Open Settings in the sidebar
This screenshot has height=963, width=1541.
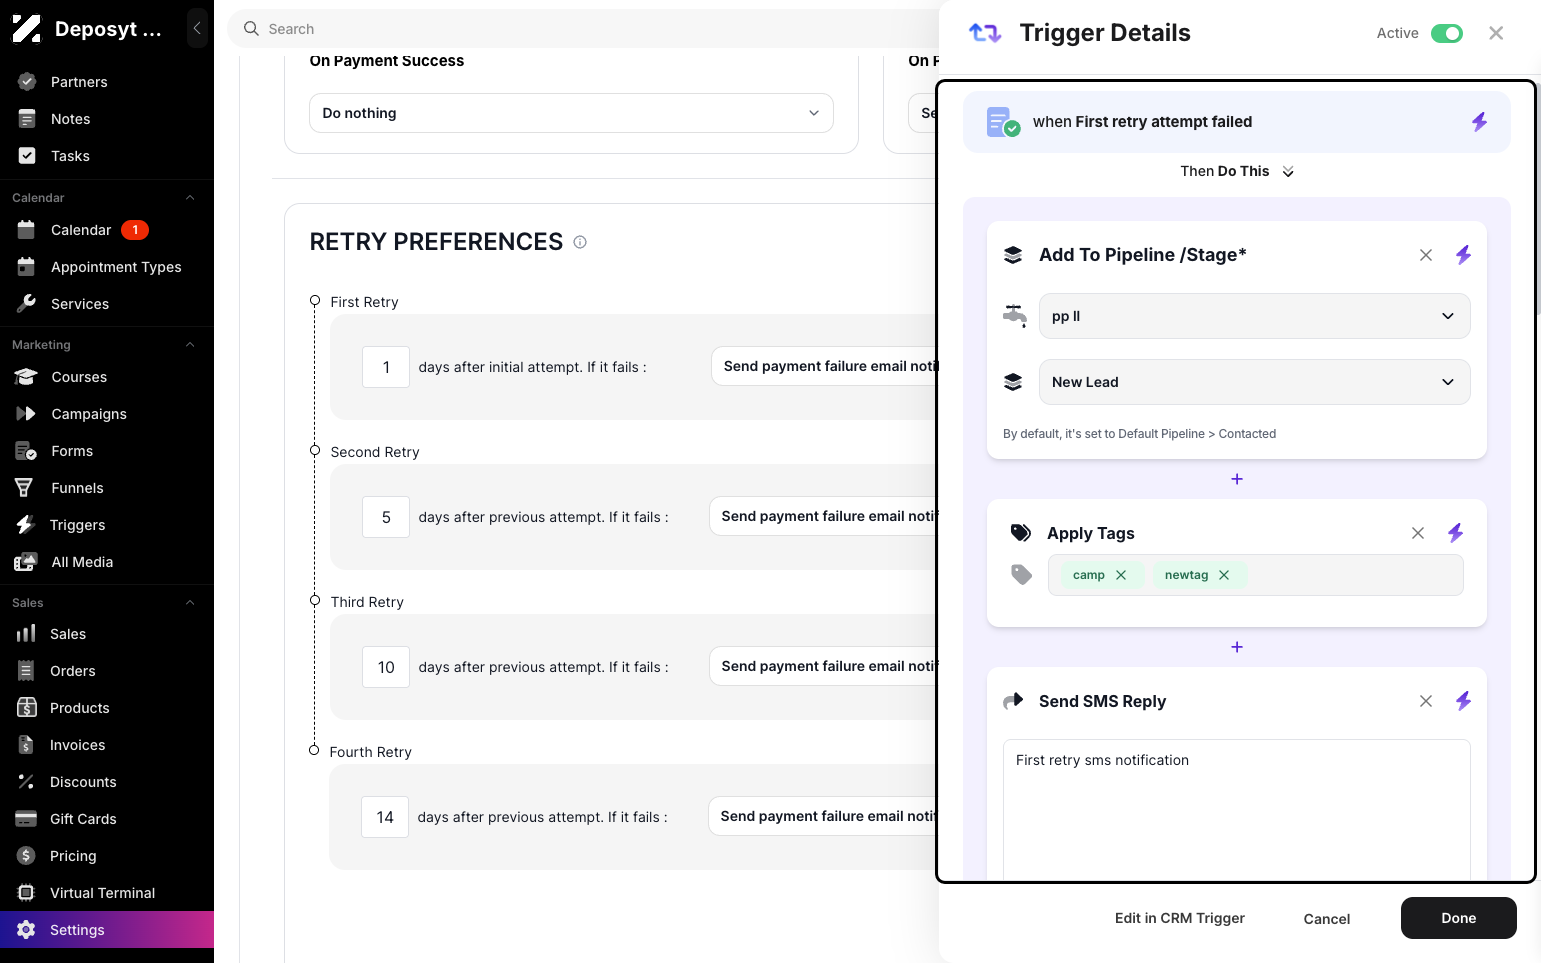(x=107, y=930)
